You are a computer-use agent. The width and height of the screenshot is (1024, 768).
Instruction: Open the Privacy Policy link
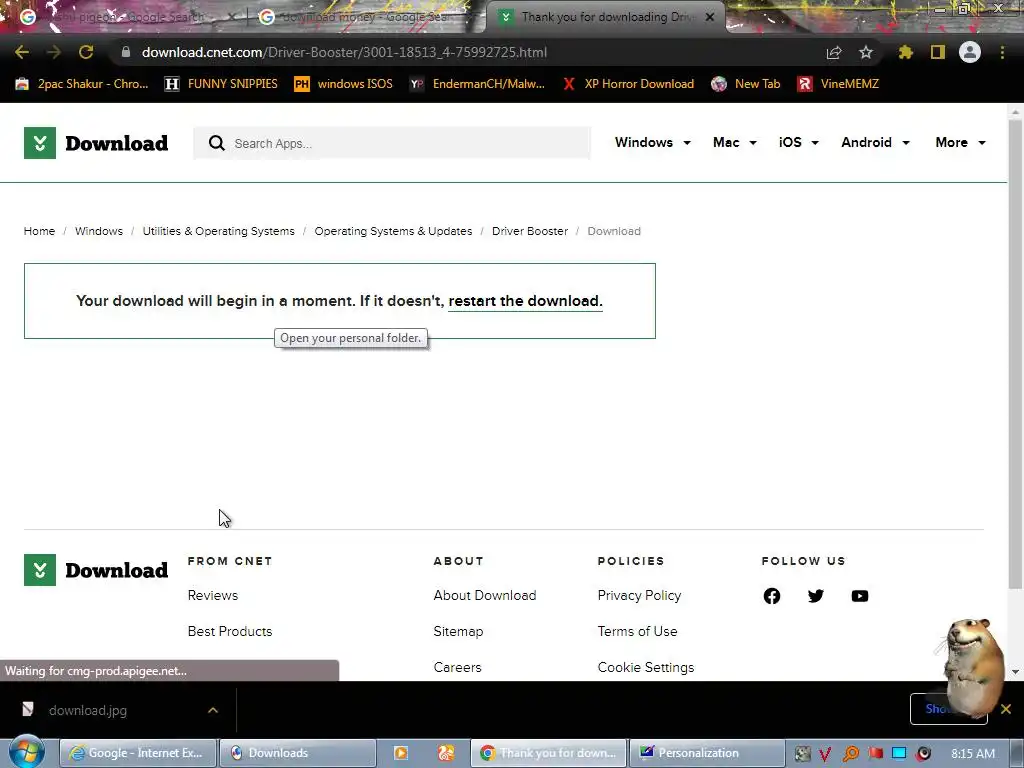639,596
